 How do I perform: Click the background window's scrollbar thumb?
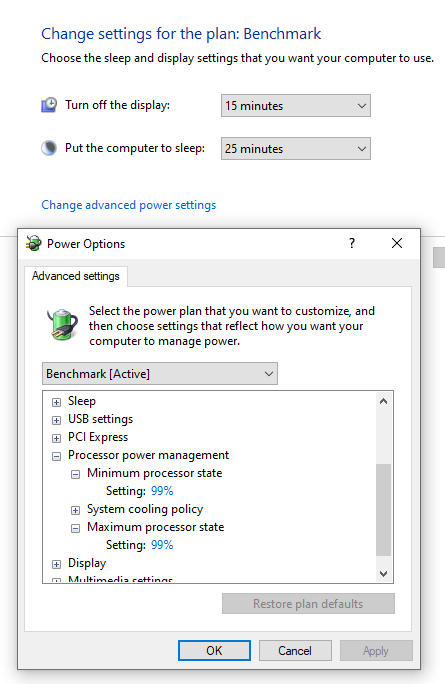pyautogui.click(x=439, y=257)
